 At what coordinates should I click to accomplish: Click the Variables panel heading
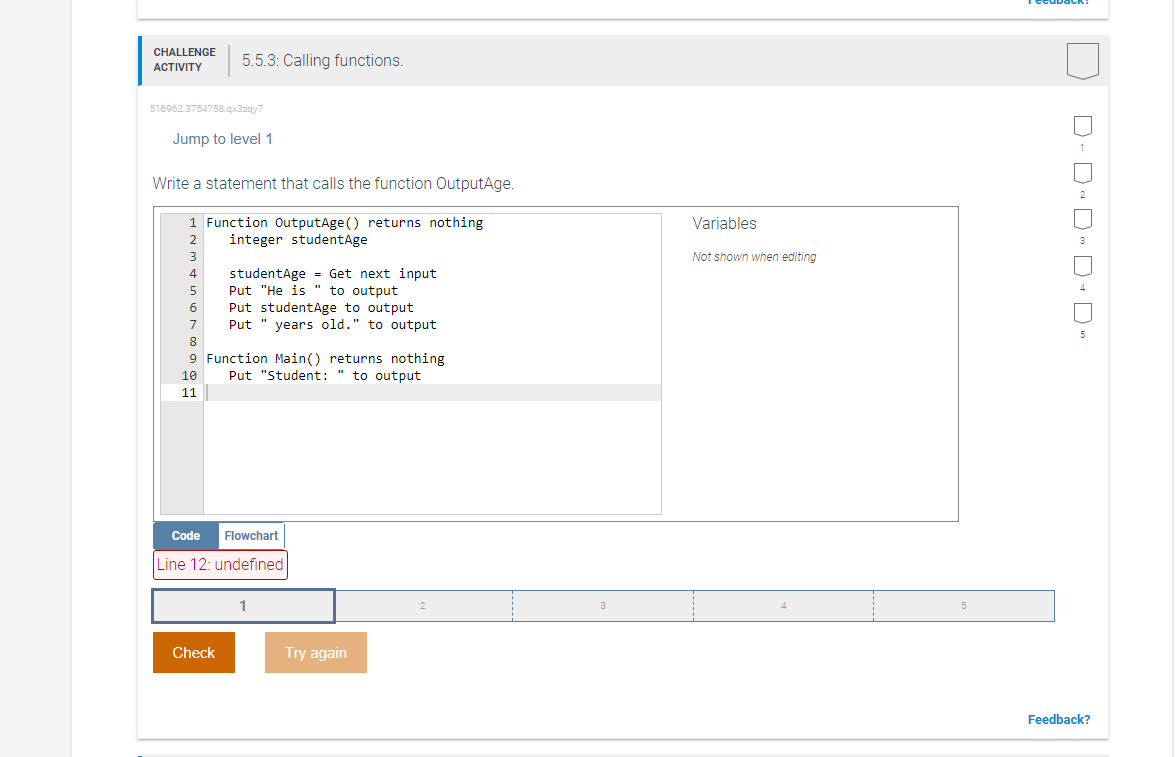coord(724,223)
